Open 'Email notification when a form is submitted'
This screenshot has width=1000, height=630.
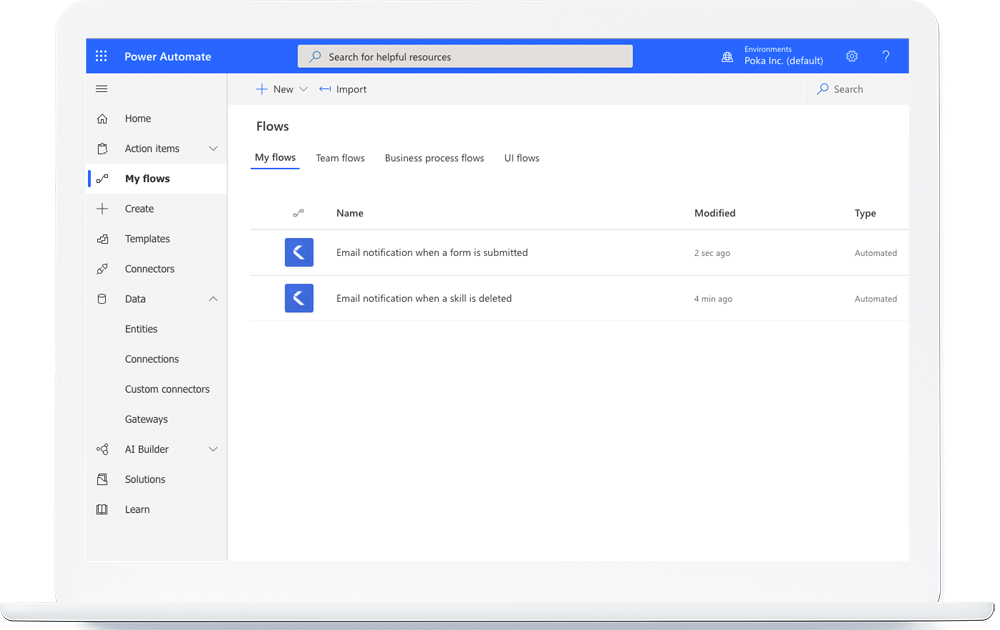pyautogui.click(x=432, y=253)
